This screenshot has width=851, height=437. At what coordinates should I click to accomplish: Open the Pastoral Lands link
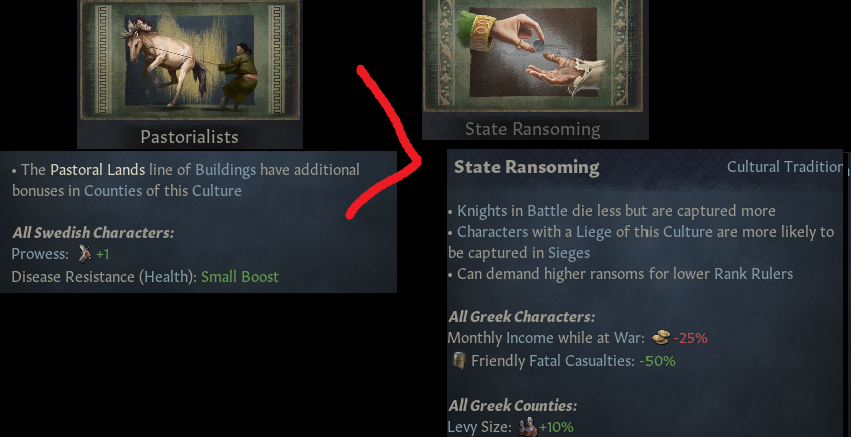98,170
